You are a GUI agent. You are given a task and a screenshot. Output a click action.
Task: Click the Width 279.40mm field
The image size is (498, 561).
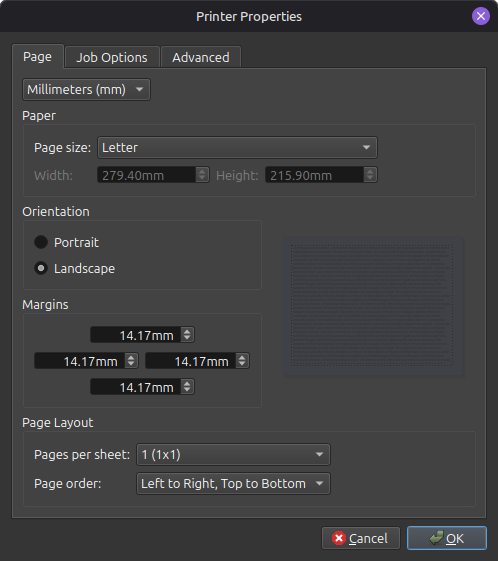[147, 175]
